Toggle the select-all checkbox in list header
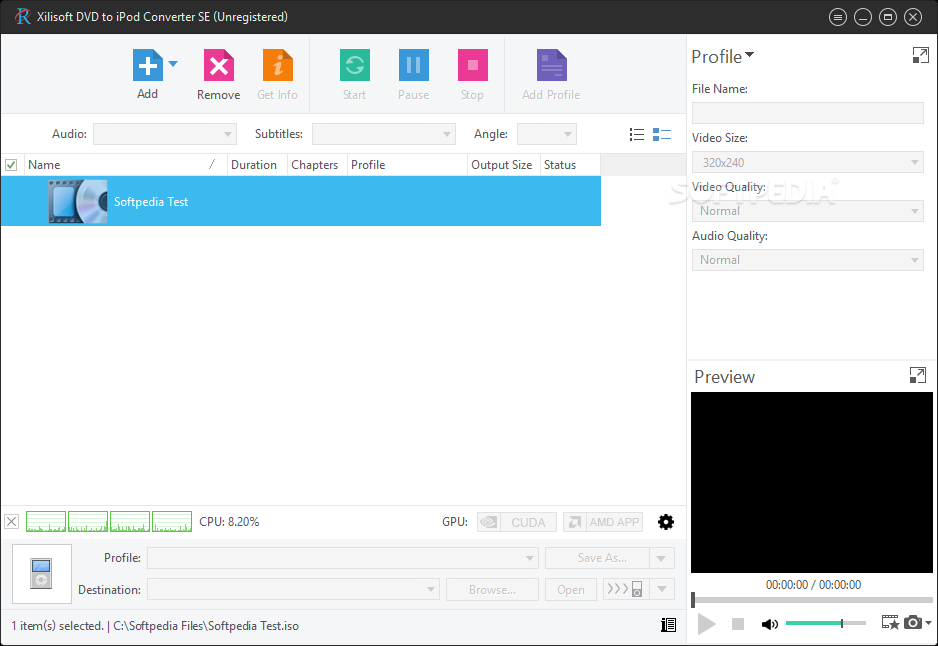The width and height of the screenshot is (938, 646). click(x=11, y=165)
